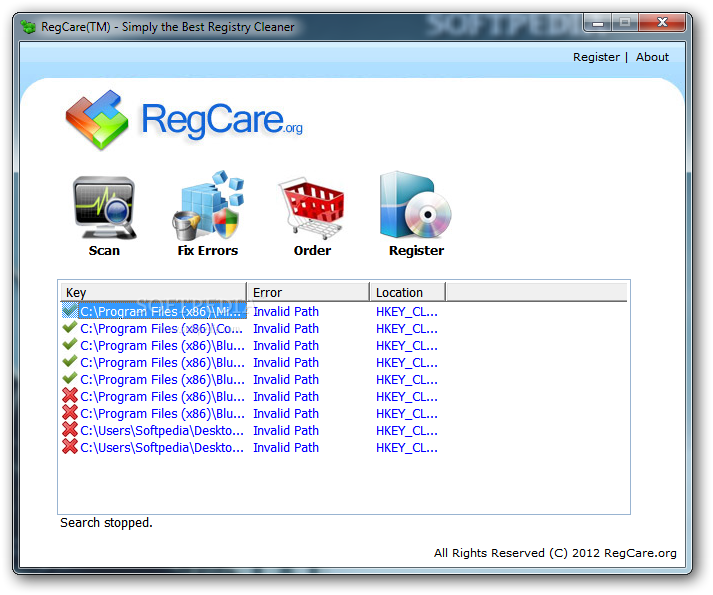Uncheck the green checkmark on the \Mi... row
713x595 pixels.
(70, 311)
